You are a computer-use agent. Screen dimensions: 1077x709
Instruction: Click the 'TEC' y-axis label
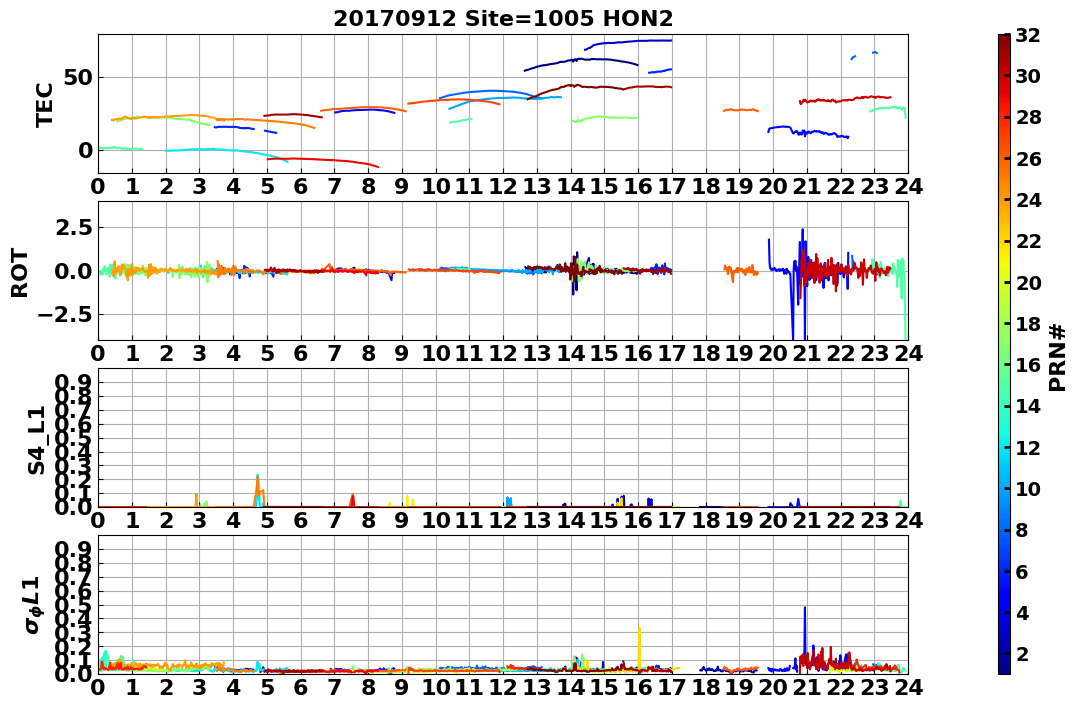click(x=45, y=104)
